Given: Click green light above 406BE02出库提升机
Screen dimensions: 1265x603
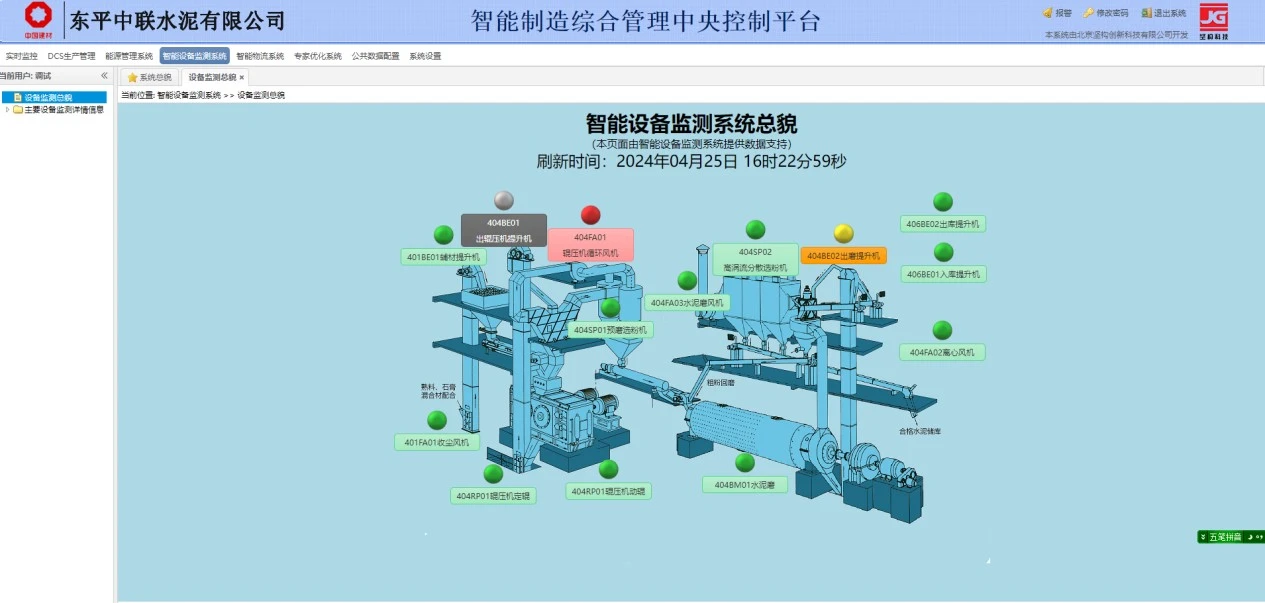Looking at the screenshot, I should click(x=943, y=202).
